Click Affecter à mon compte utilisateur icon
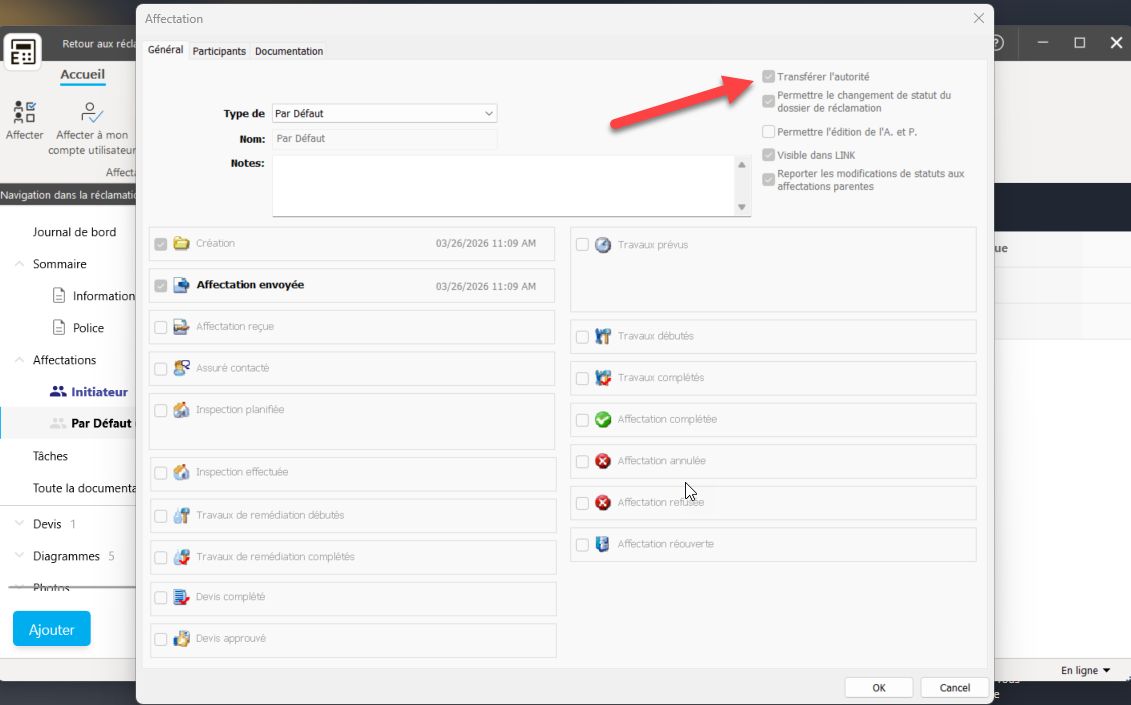This screenshot has width=1131, height=705. coord(92,112)
